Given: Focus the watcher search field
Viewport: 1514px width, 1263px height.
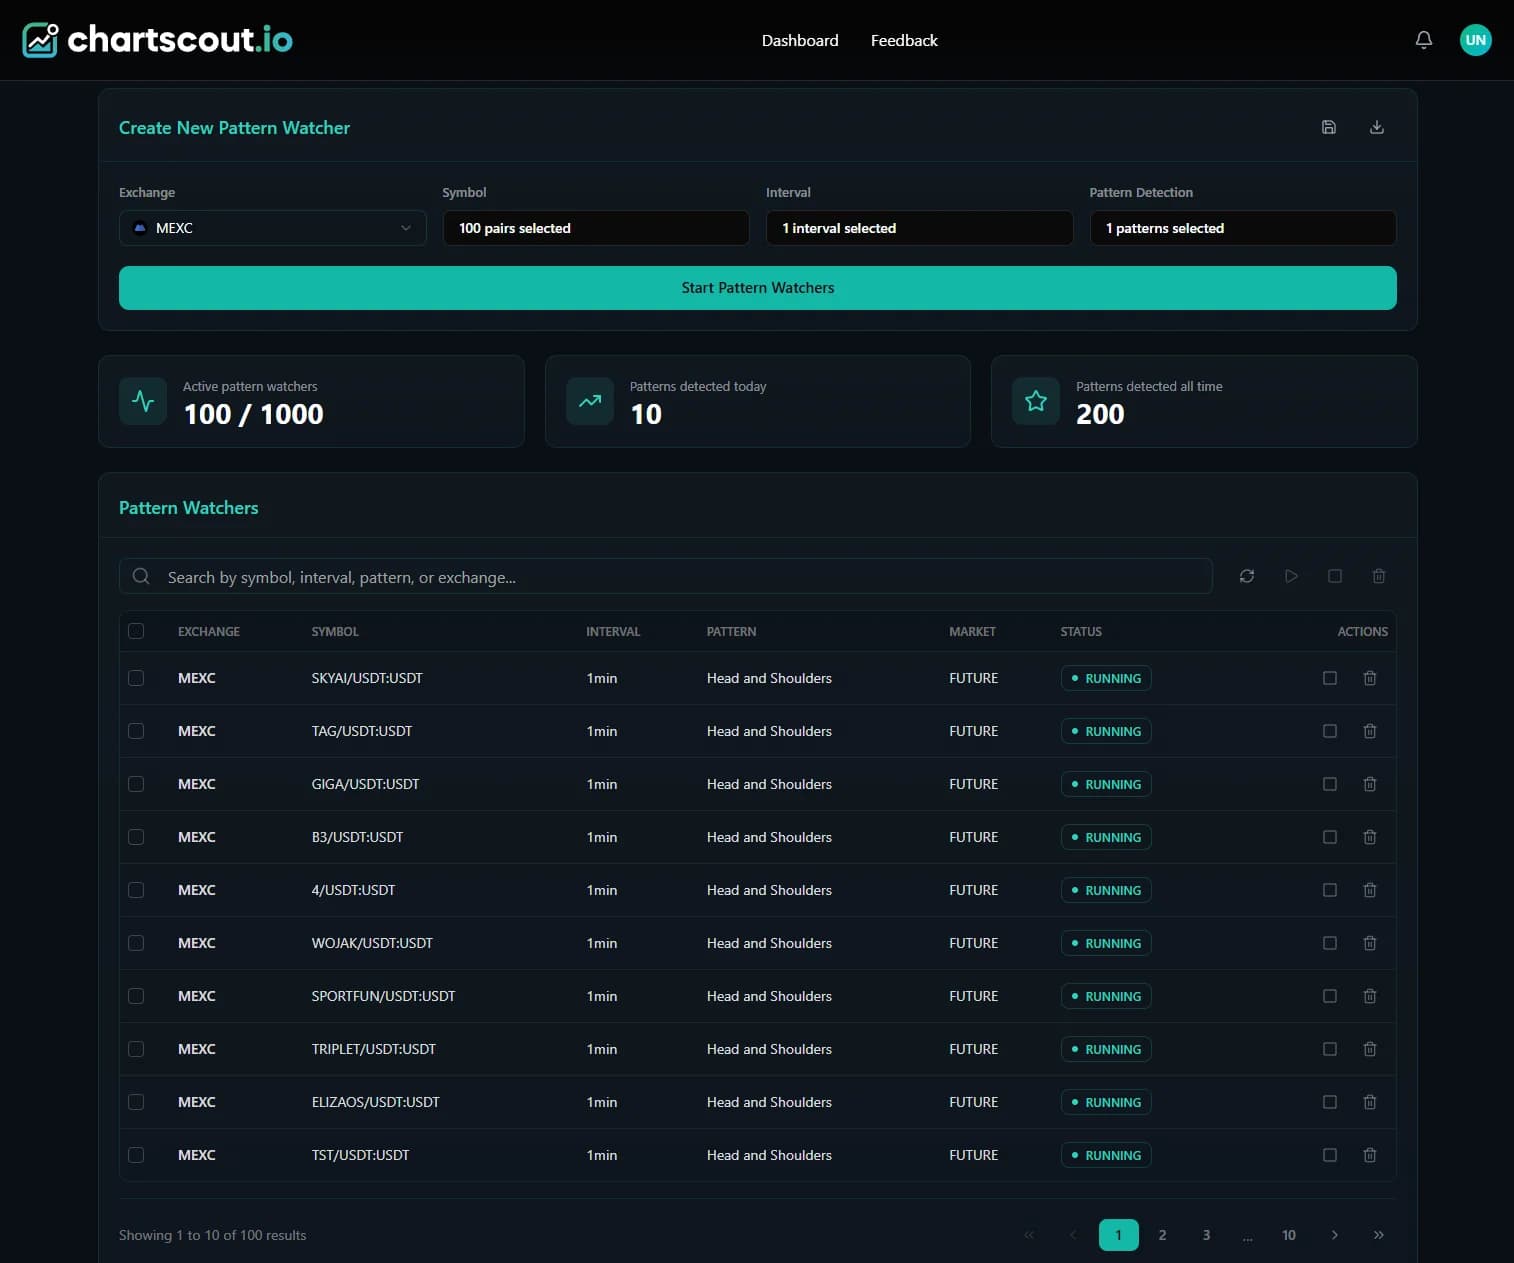Looking at the screenshot, I should coord(666,576).
